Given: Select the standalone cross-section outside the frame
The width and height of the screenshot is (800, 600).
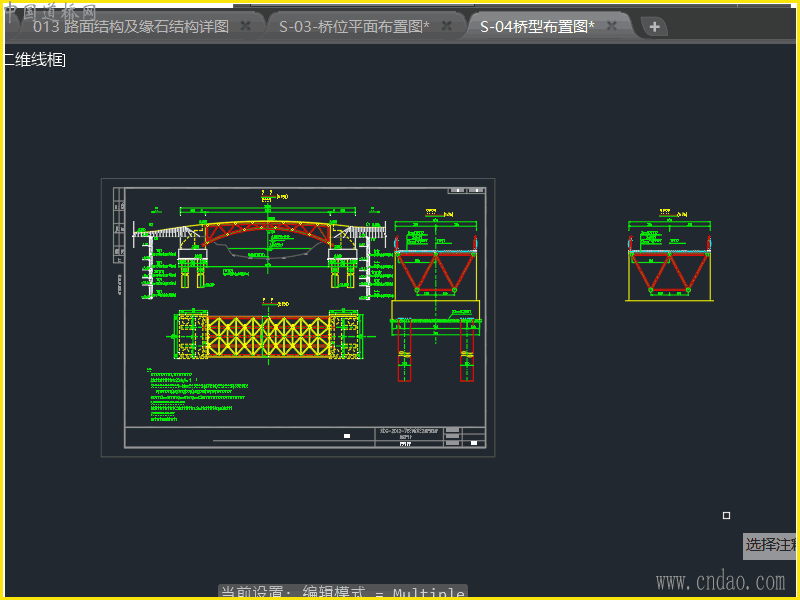Looking at the screenshot, I should click(670, 265).
